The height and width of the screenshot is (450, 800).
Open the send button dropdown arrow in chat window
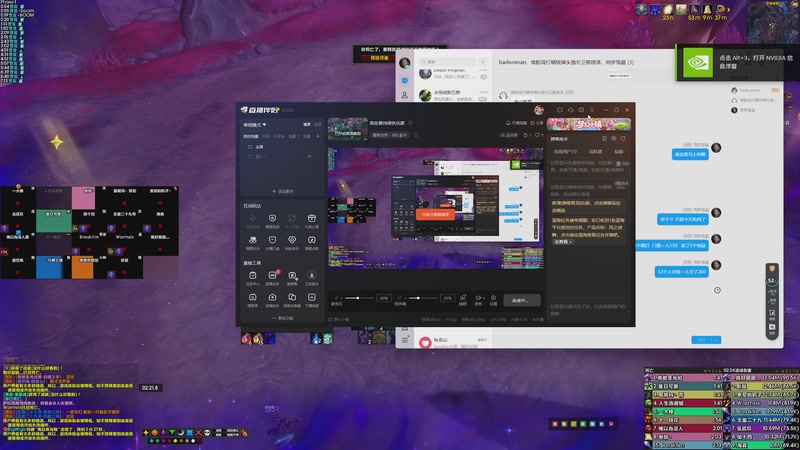tap(716, 340)
